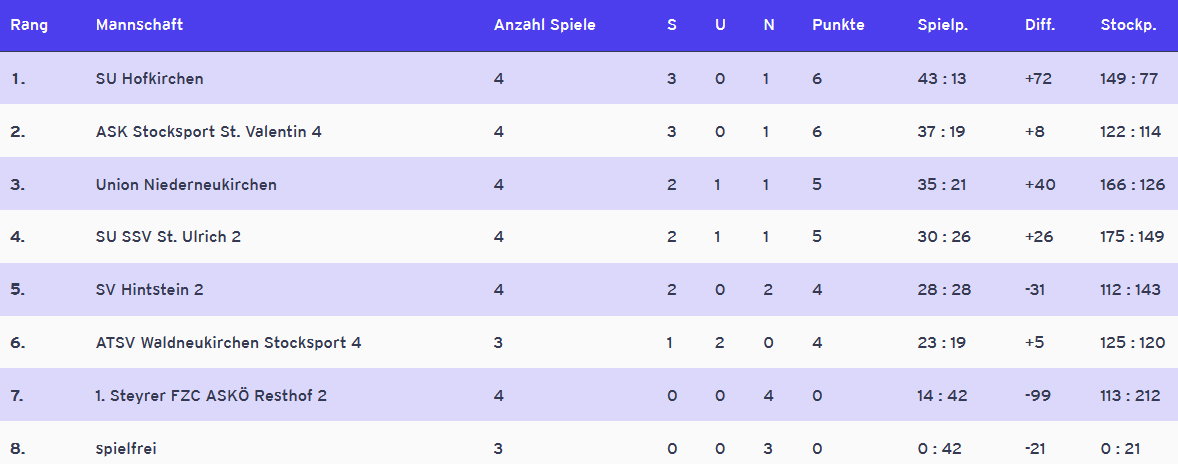This screenshot has width=1178, height=464.
Task: Open ASK Stocksport St. Valentin 4 team
Action: [x=208, y=131]
